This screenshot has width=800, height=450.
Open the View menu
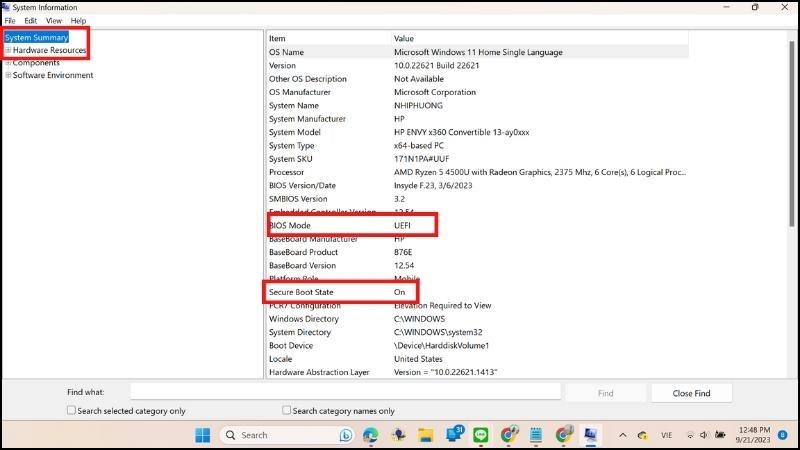(x=54, y=20)
